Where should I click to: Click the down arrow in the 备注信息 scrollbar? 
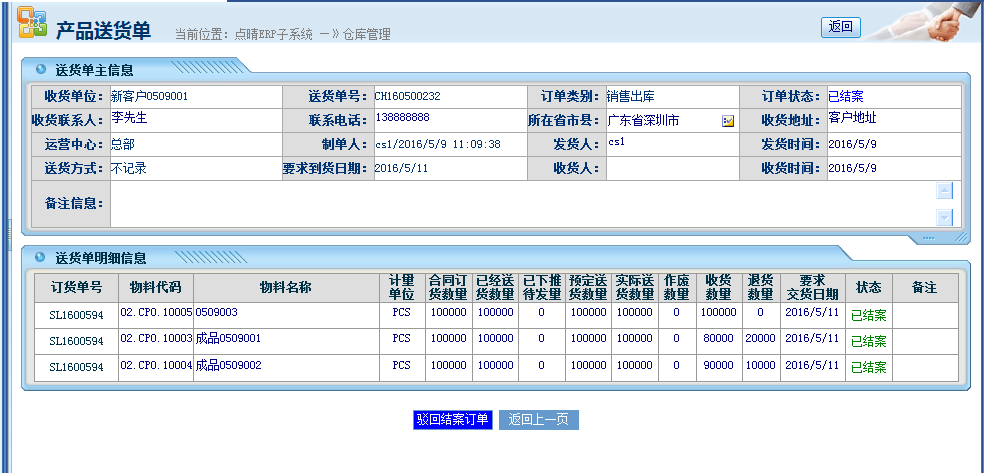pos(944,217)
